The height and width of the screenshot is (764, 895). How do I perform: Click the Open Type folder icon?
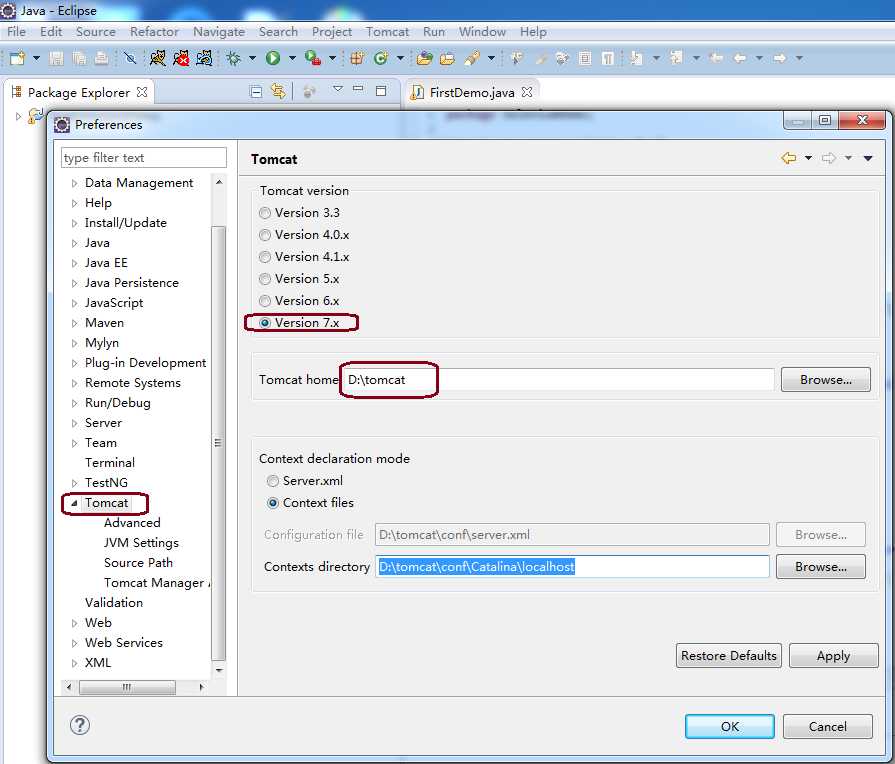[424, 58]
